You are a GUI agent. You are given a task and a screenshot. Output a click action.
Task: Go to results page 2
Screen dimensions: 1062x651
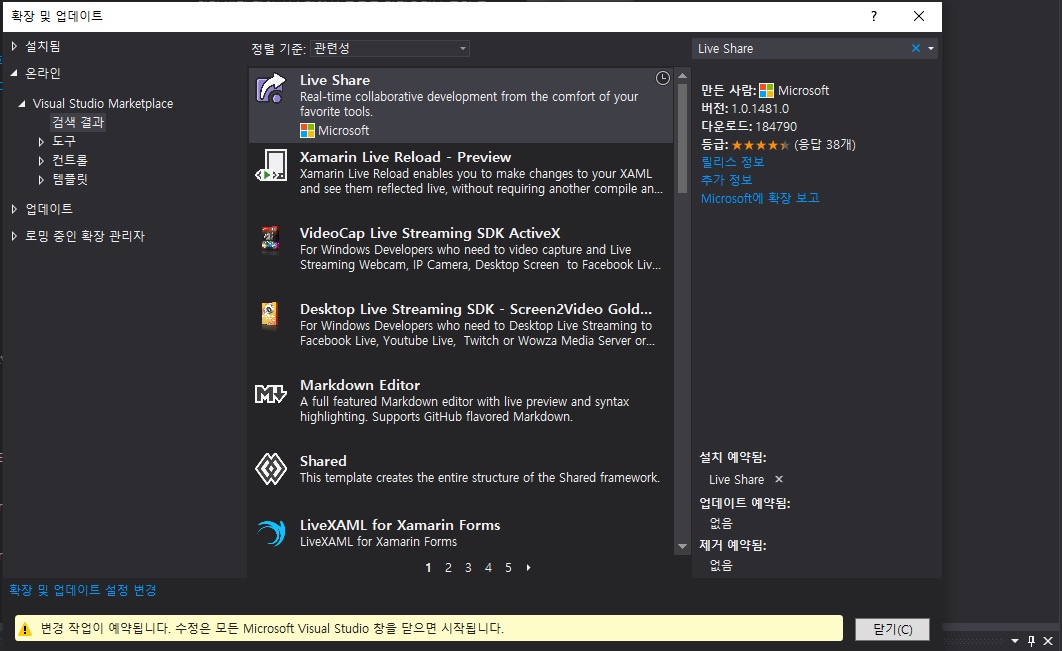point(448,568)
